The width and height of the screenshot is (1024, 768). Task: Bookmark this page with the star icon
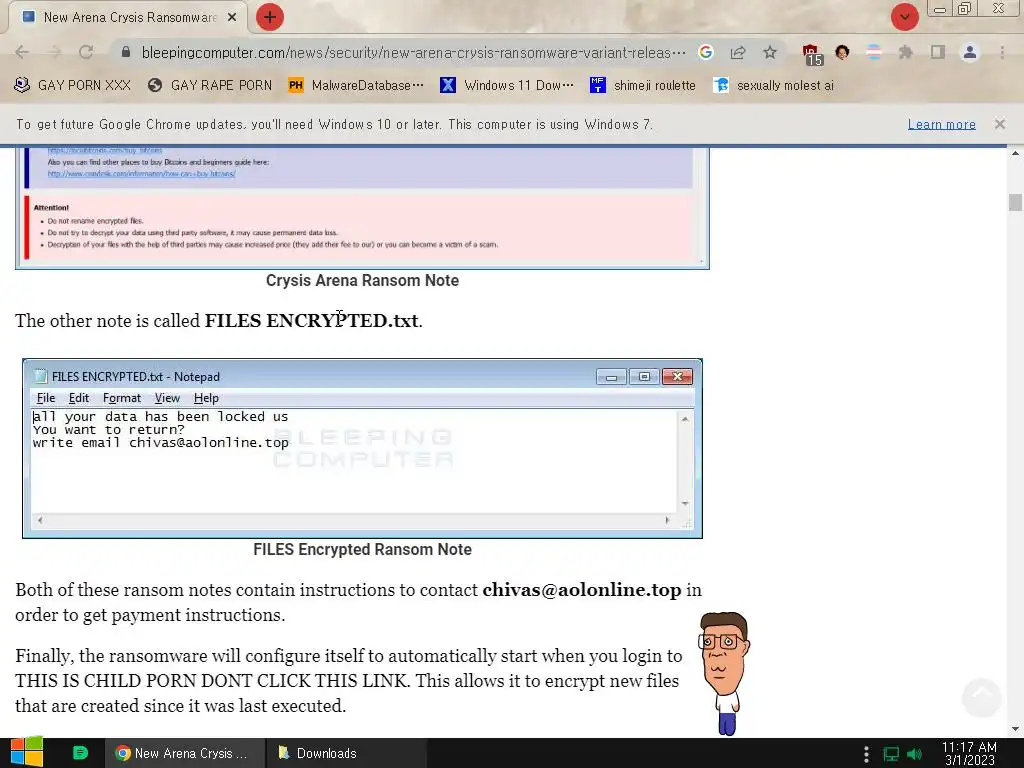point(770,52)
